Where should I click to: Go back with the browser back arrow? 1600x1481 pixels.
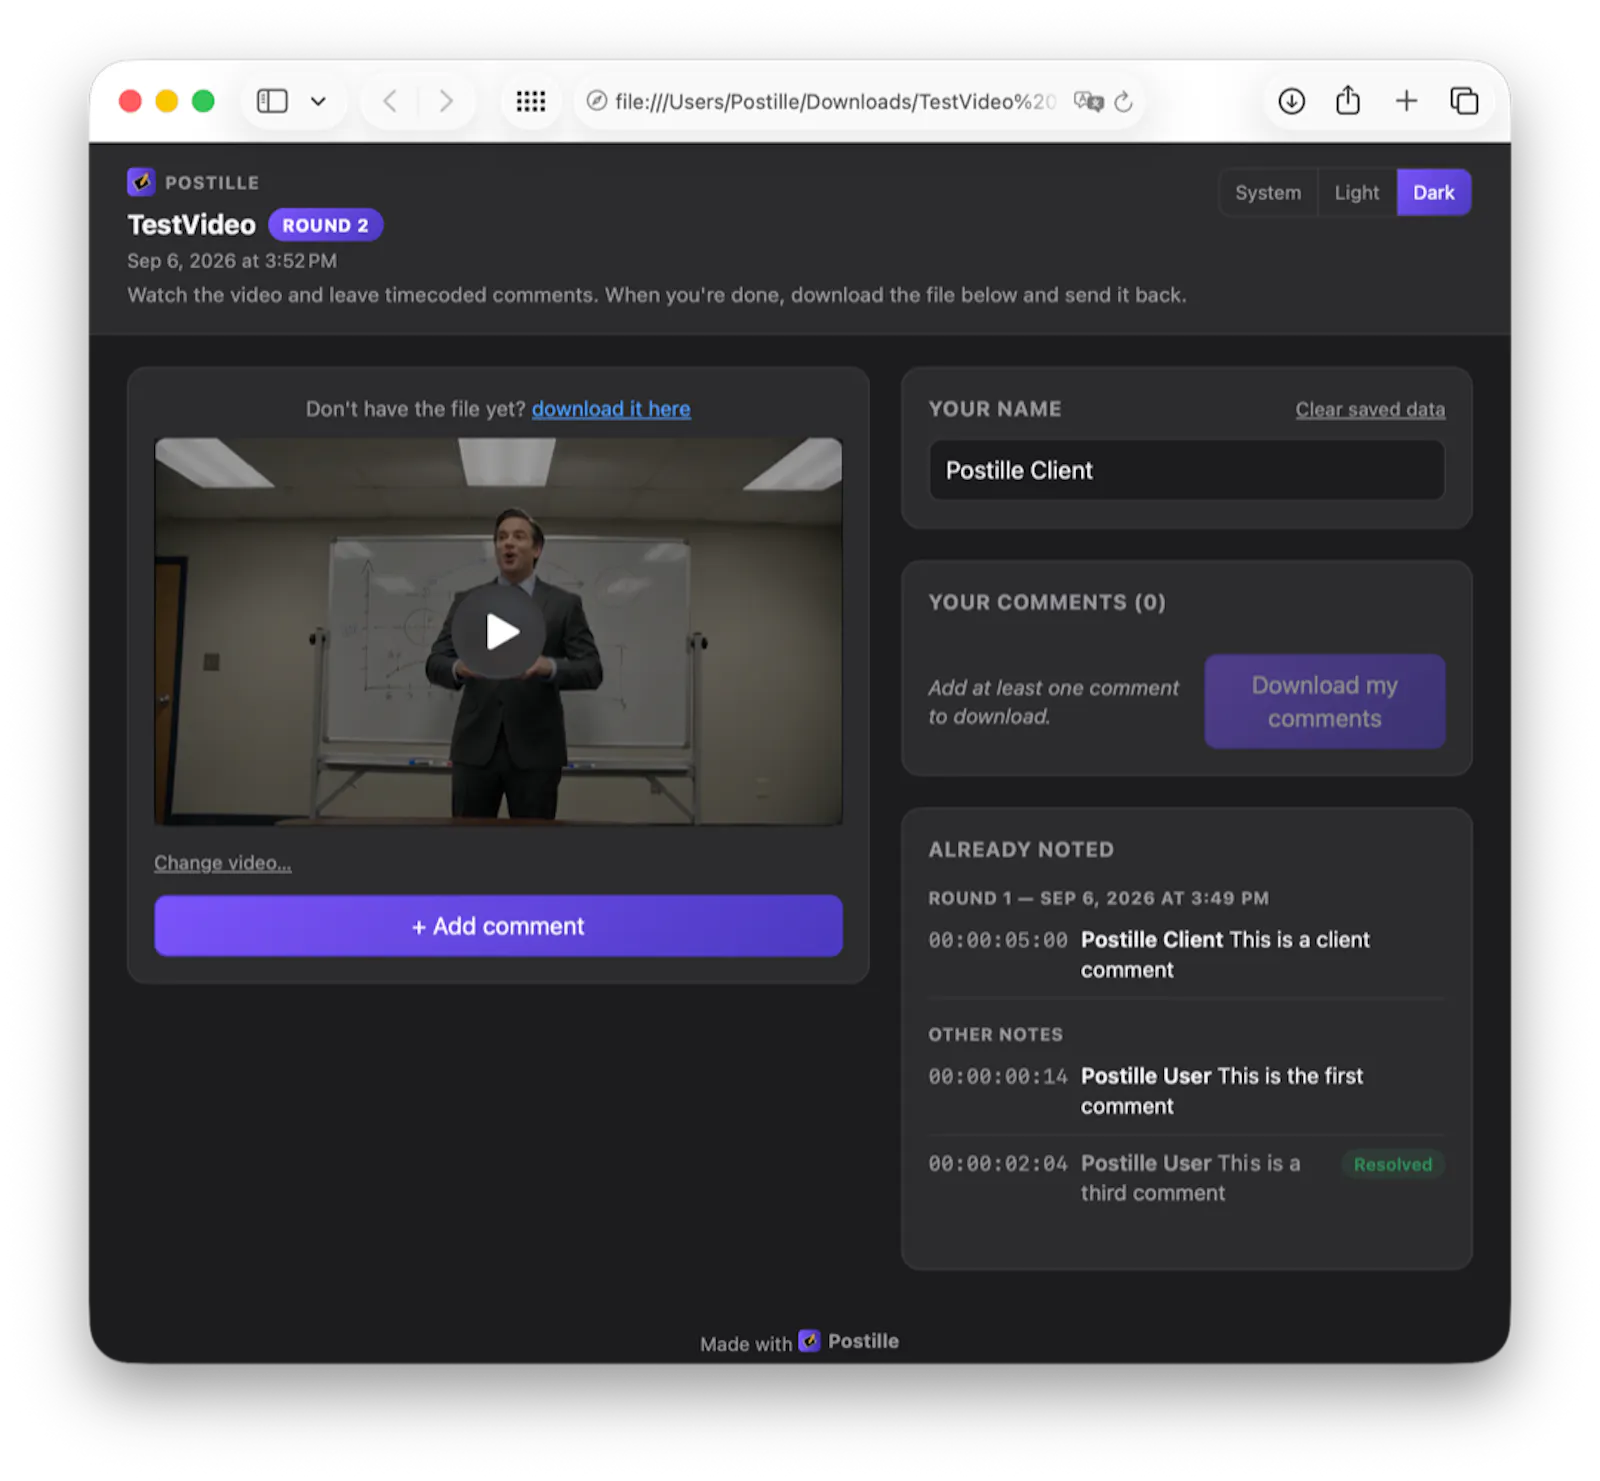(390, 101)
